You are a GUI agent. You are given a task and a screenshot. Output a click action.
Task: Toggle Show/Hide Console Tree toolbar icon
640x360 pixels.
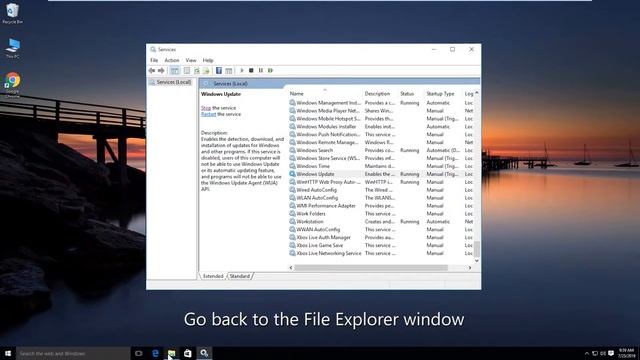(x=175, y=71)
